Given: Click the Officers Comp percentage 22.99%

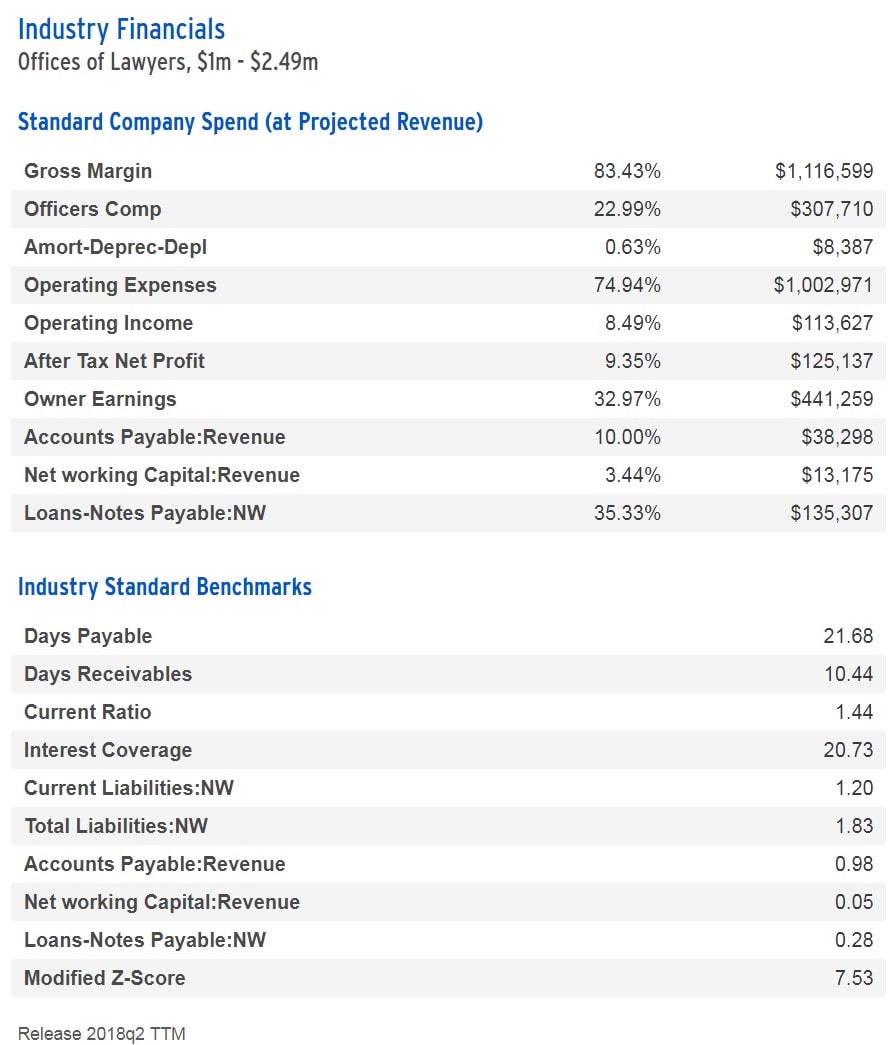Looking at the screenshot, I should 627,209.
